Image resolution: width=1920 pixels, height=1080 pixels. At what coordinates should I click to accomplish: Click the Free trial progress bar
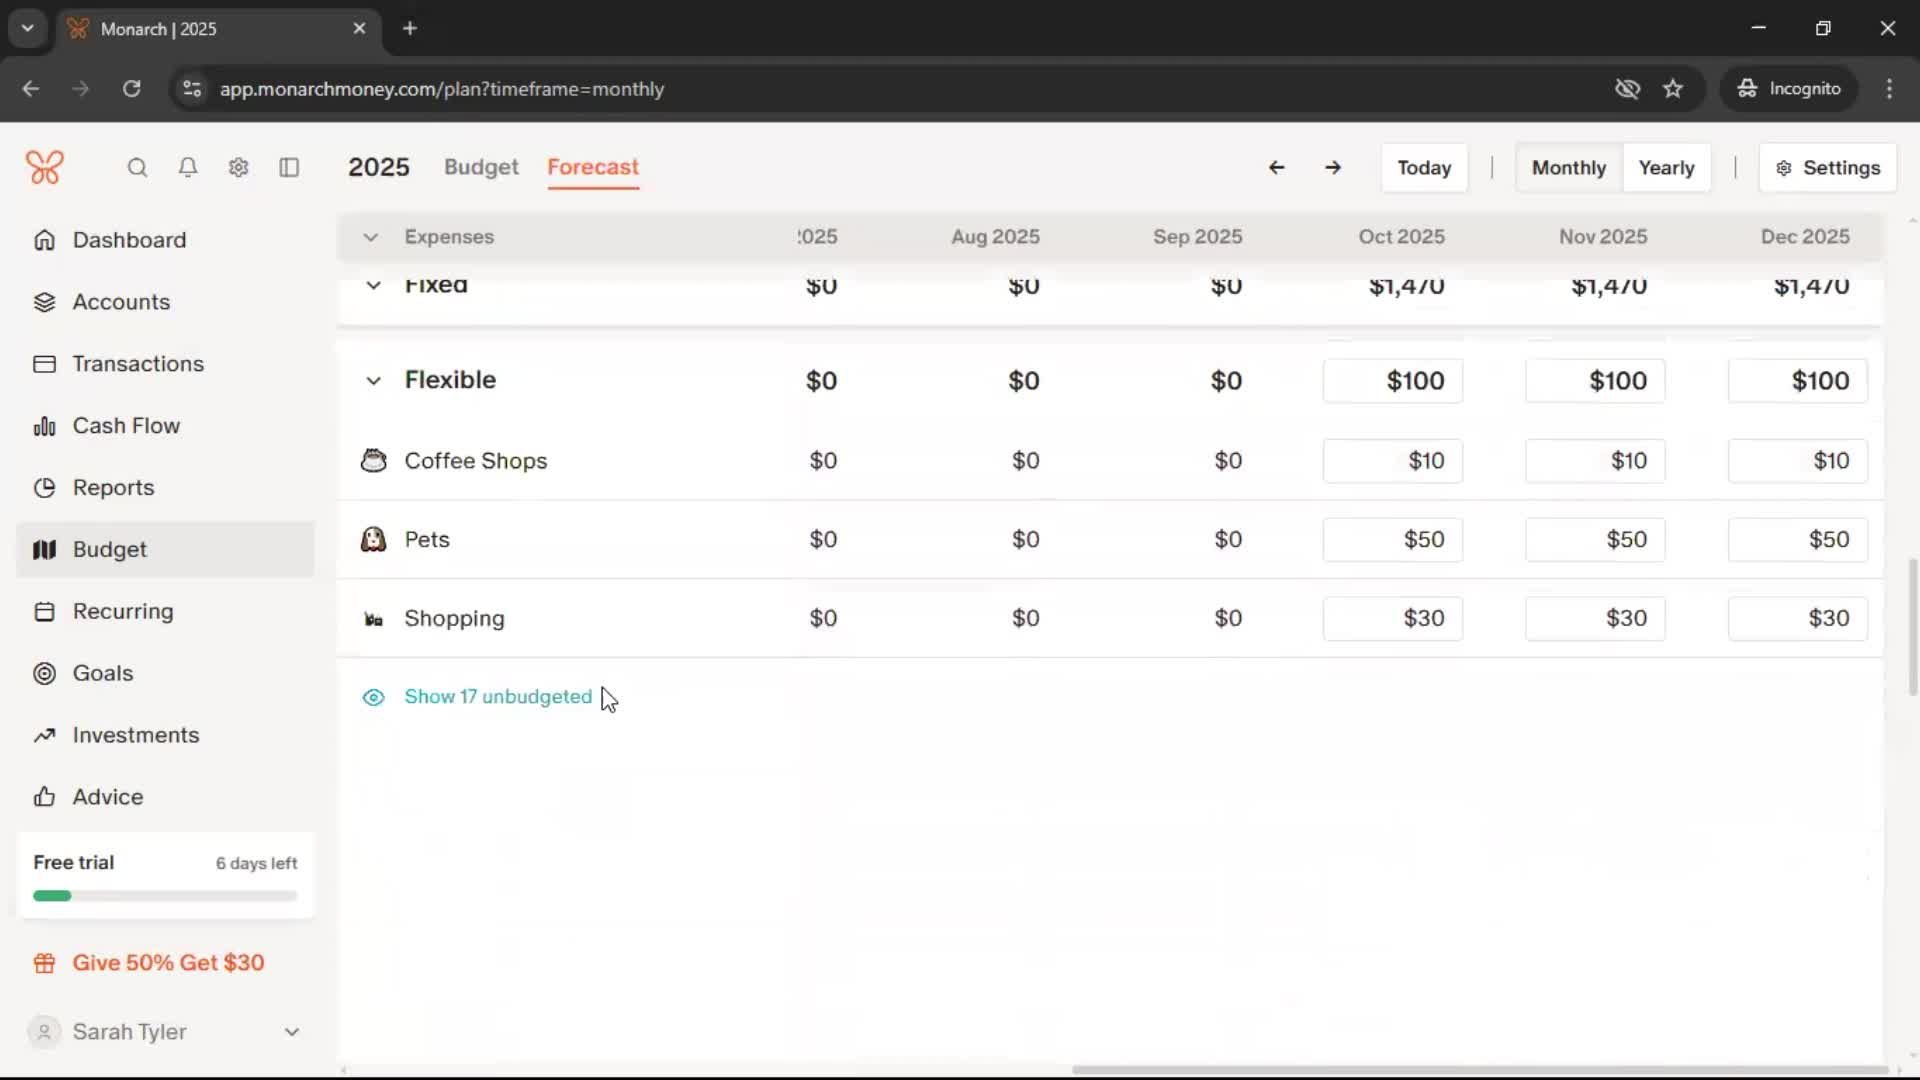165,896
